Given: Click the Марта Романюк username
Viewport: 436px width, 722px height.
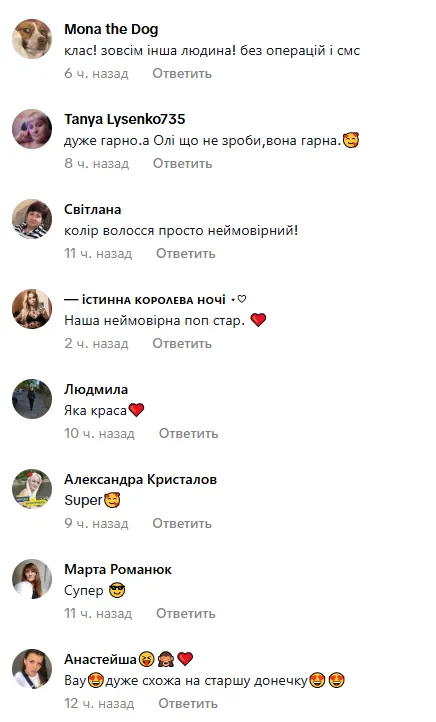Looking at the screenshot, I should [118, 570].
